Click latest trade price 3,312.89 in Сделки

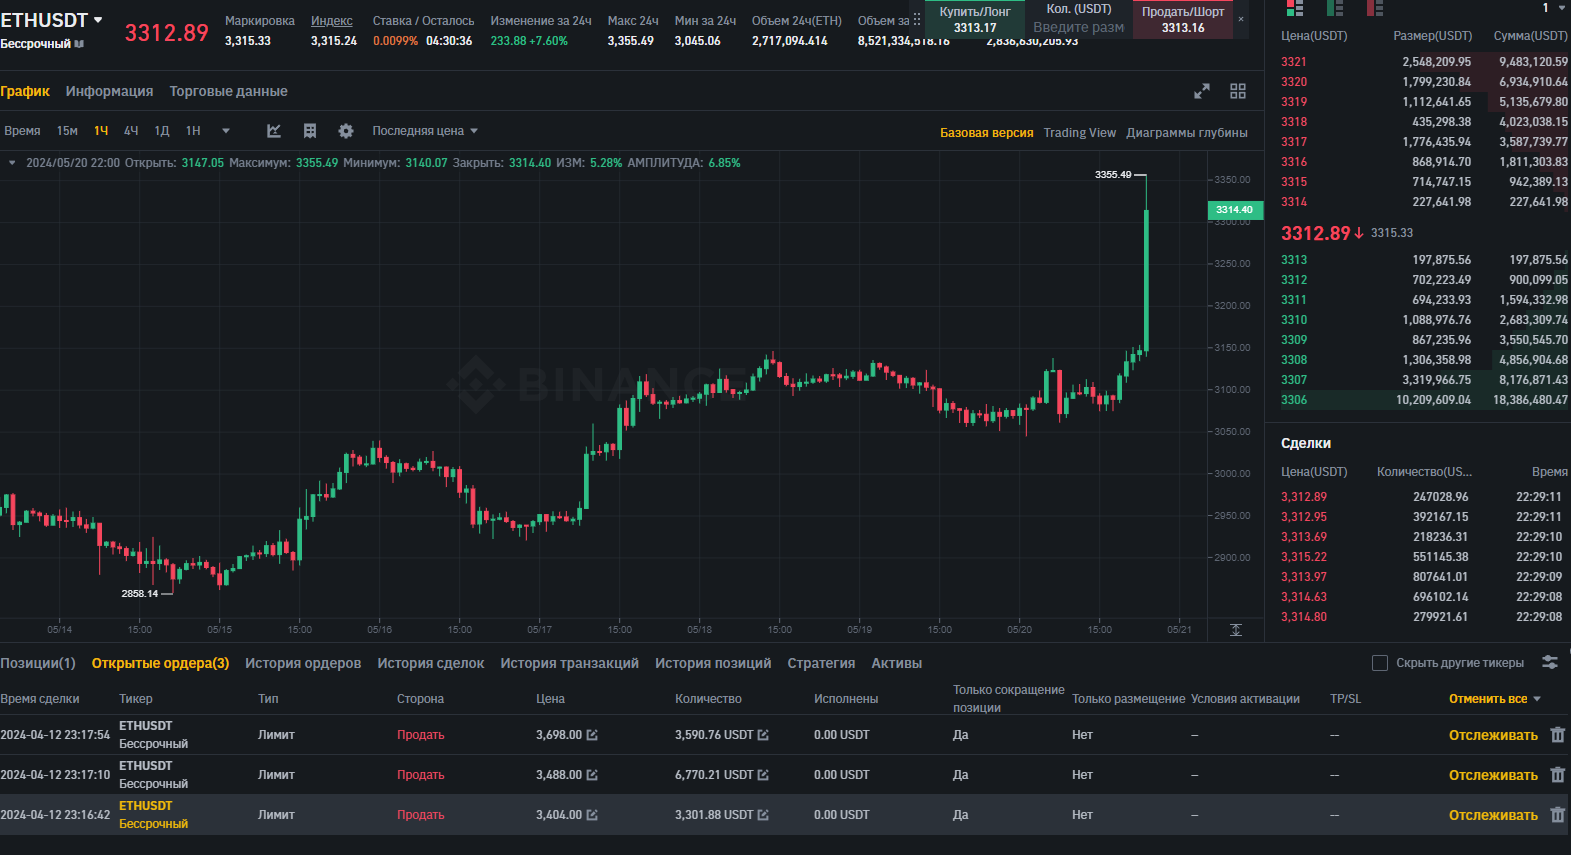click(1304, 497)
